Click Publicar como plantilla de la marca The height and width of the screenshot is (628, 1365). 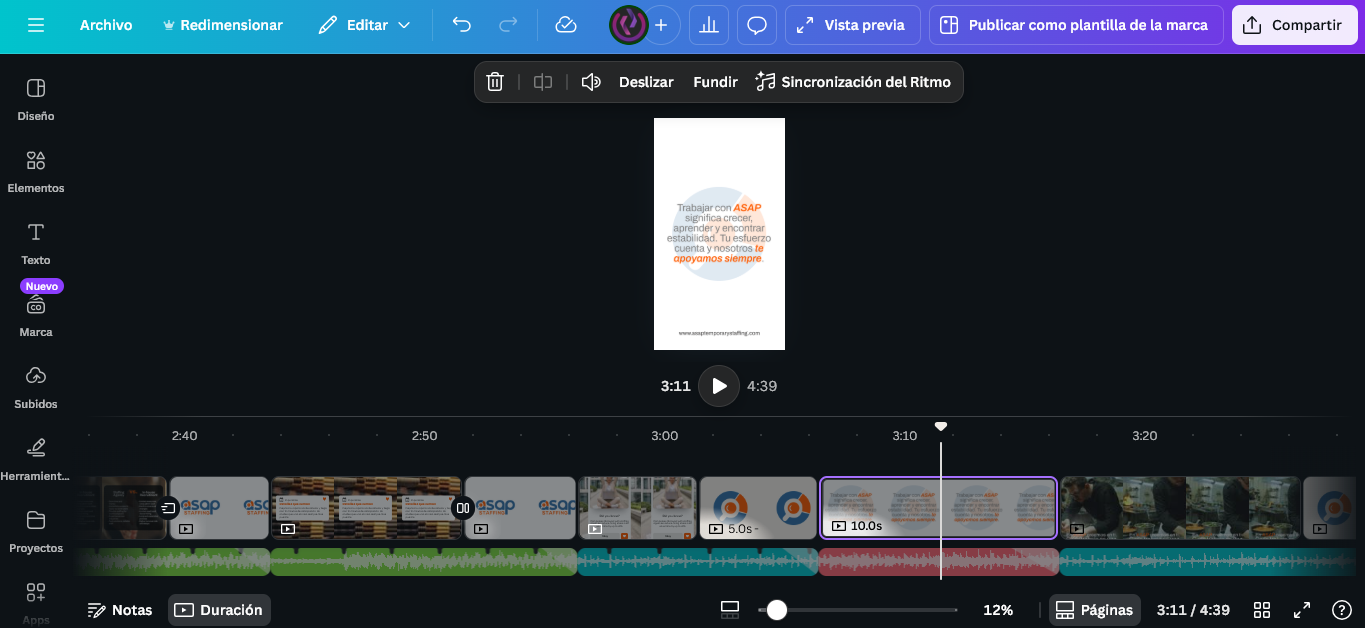(x=1075, y=25)
